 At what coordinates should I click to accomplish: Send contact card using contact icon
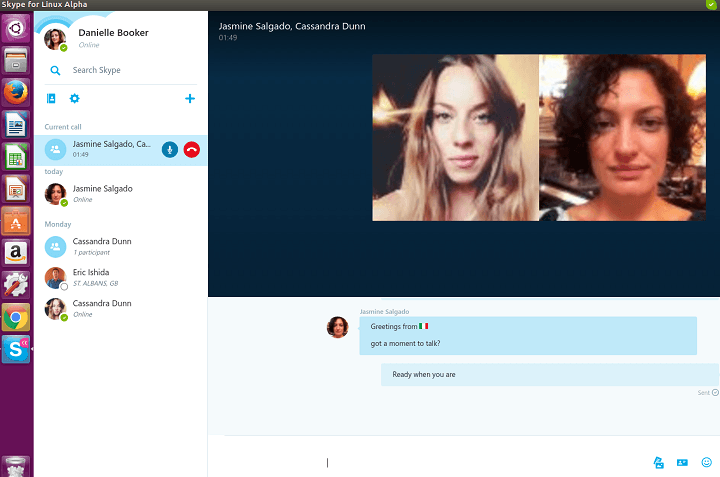click(682, 462)
